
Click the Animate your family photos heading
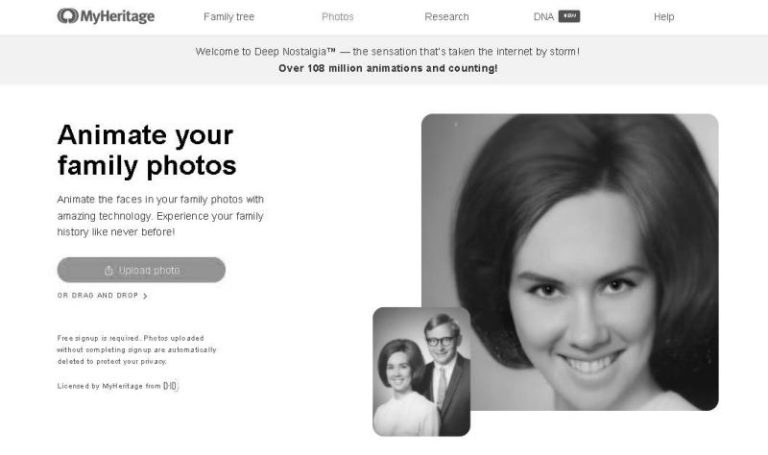click(x=146, y=150)
